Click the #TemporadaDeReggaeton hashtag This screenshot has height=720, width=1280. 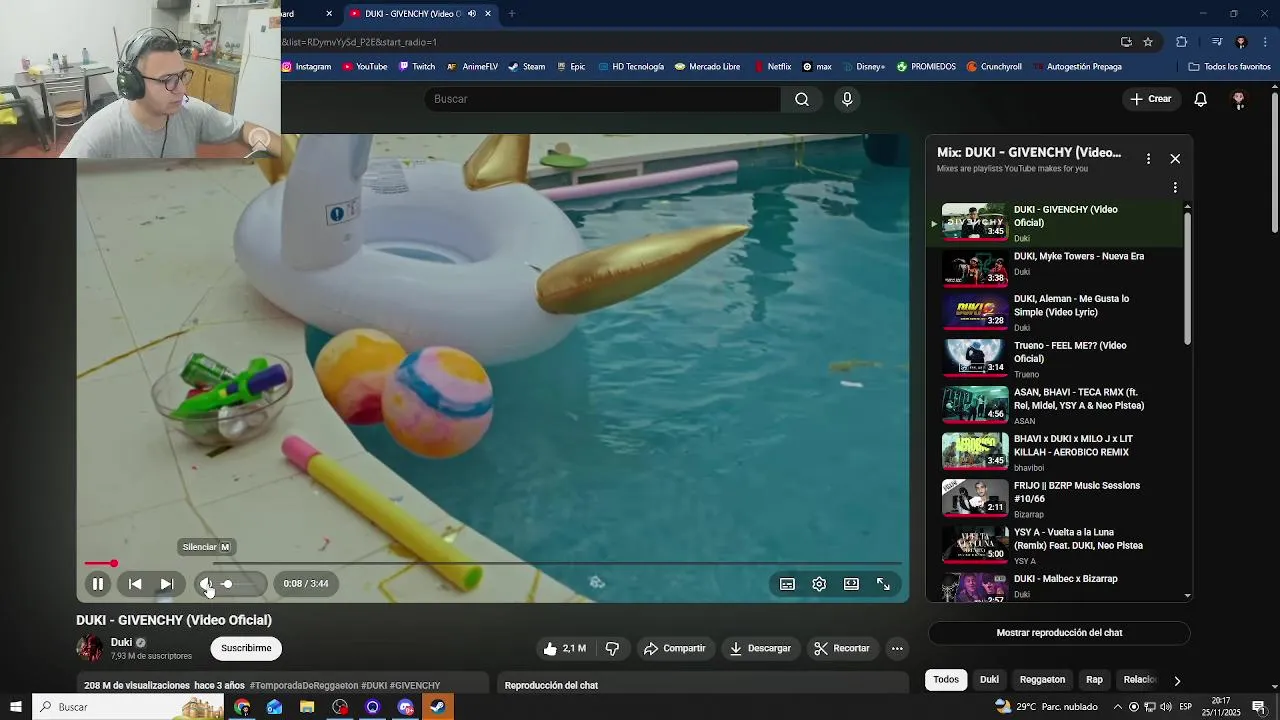(x=303, y=686)
